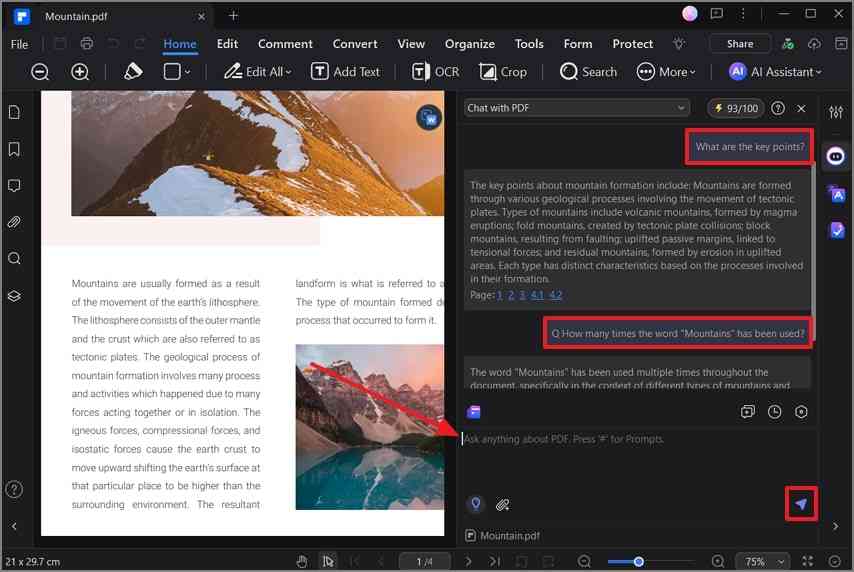Click the chat history clock icon

coord(774,412)
